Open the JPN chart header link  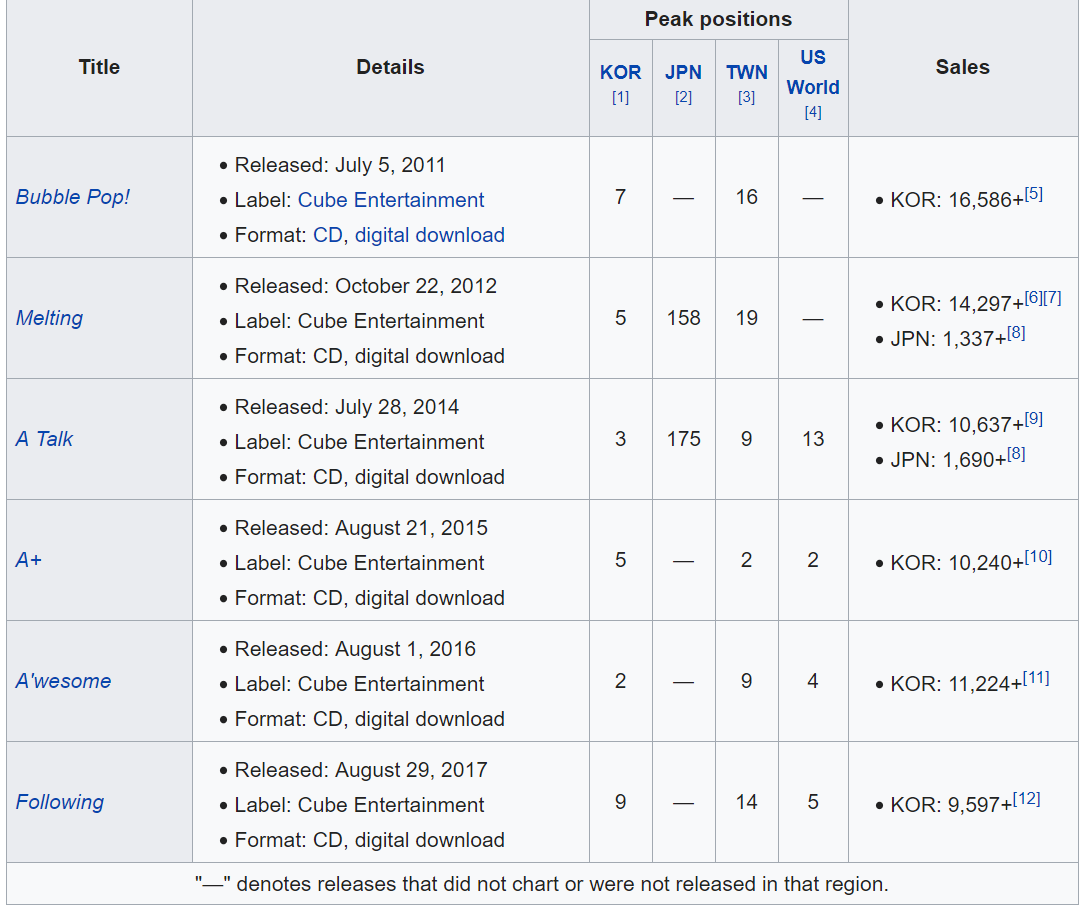(x=684, y=72)
